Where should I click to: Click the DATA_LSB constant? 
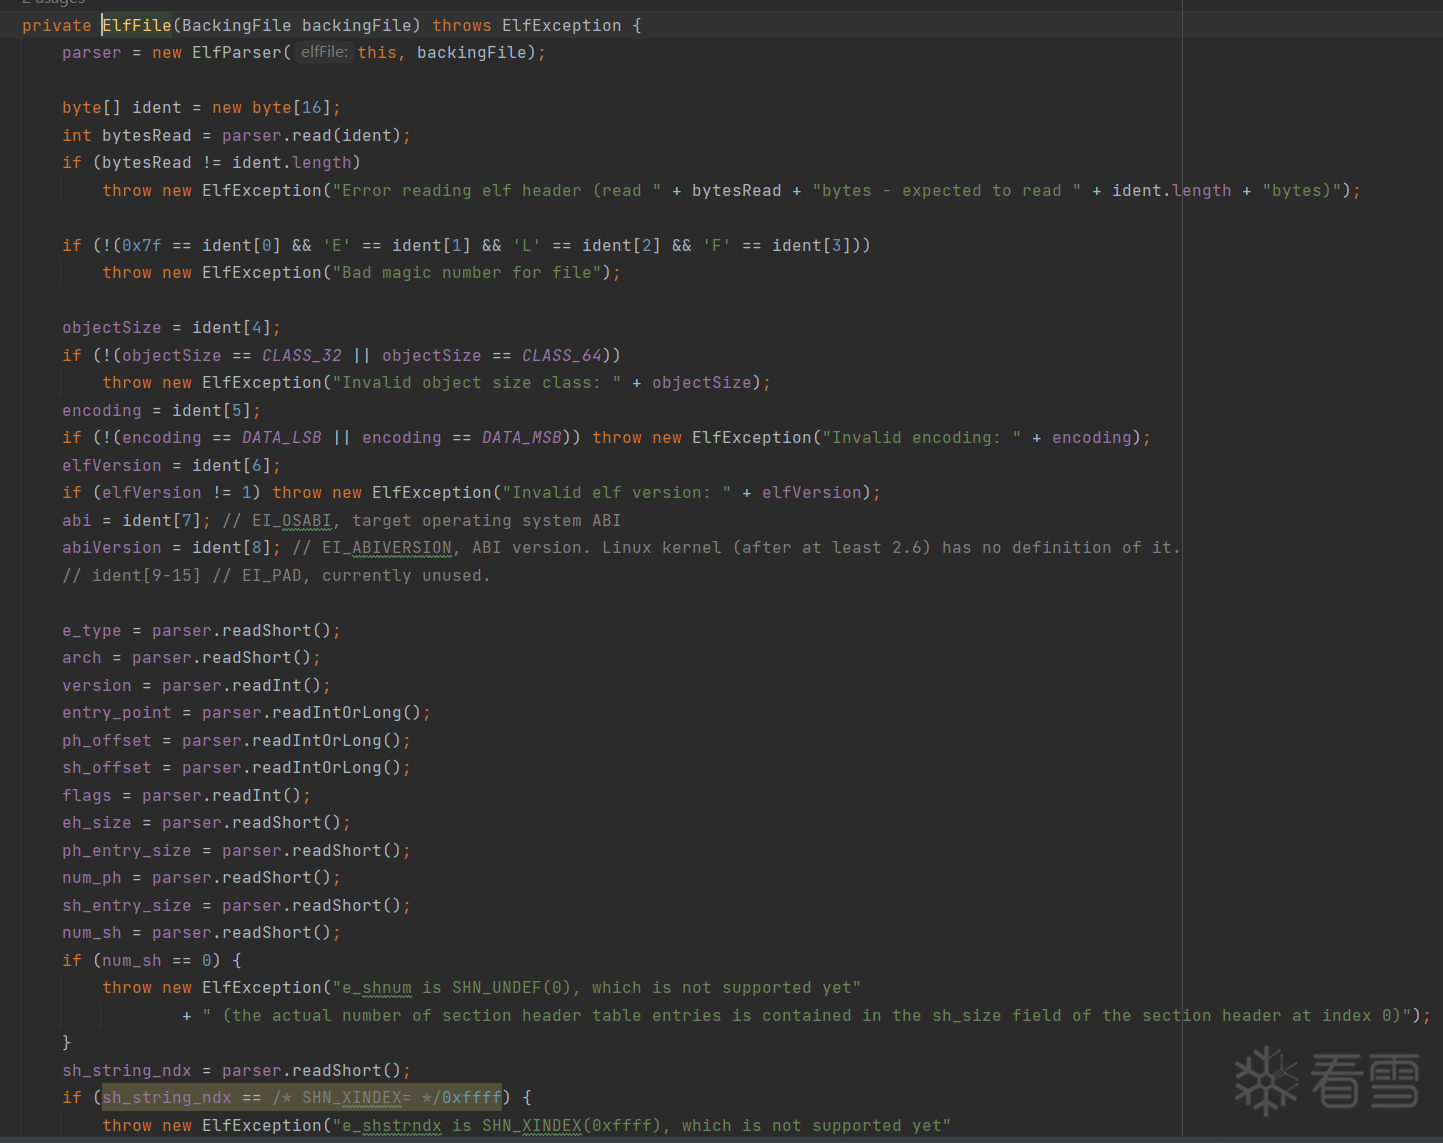[x=282, y=437]
